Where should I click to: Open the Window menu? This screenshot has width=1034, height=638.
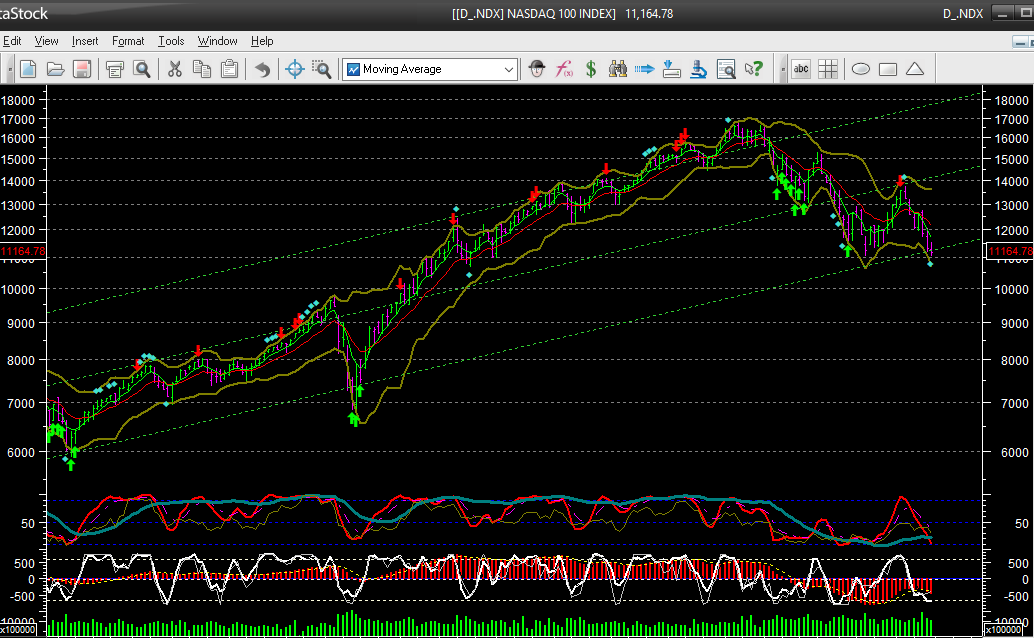point(217,41)
